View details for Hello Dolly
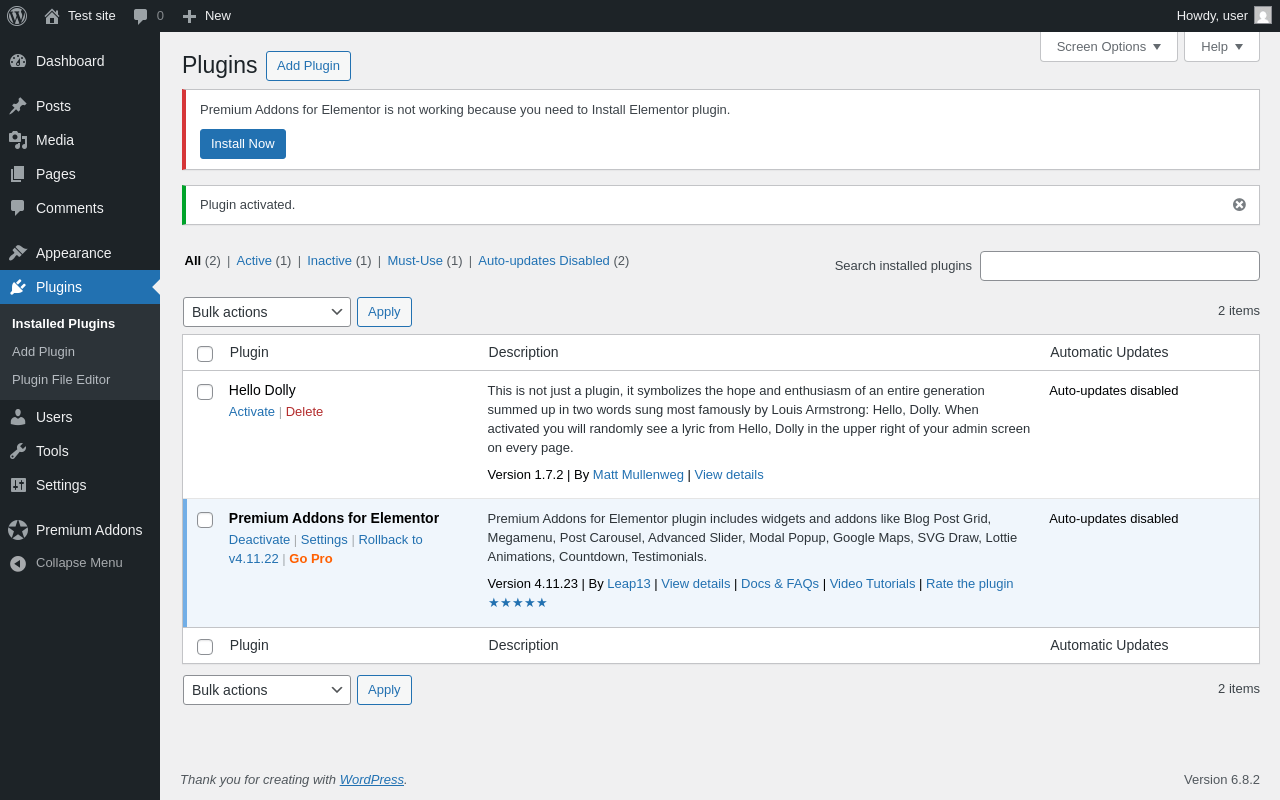This screenshot has height=800, width=1280. click(x=729, y=475)
